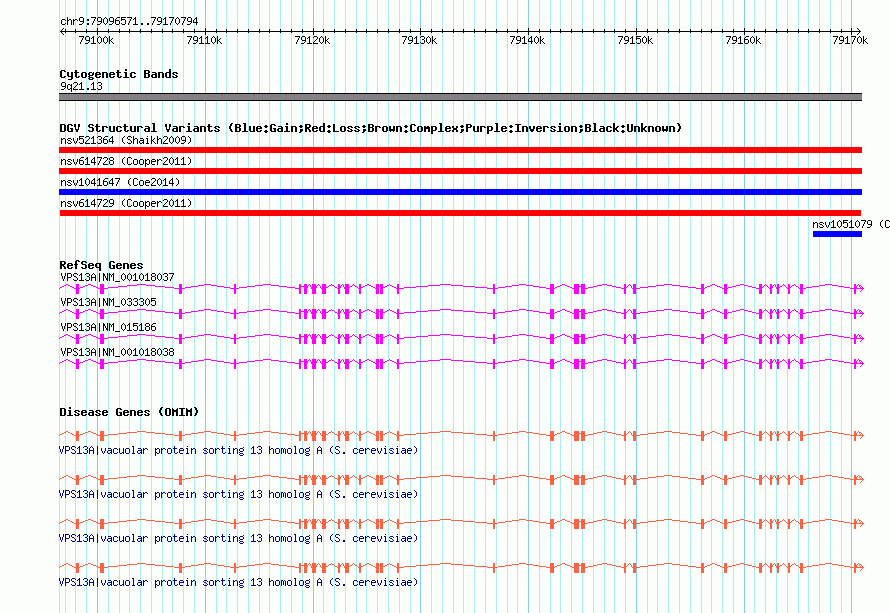
Task: Click the 79170k ruler label
Action: (850, 40)
